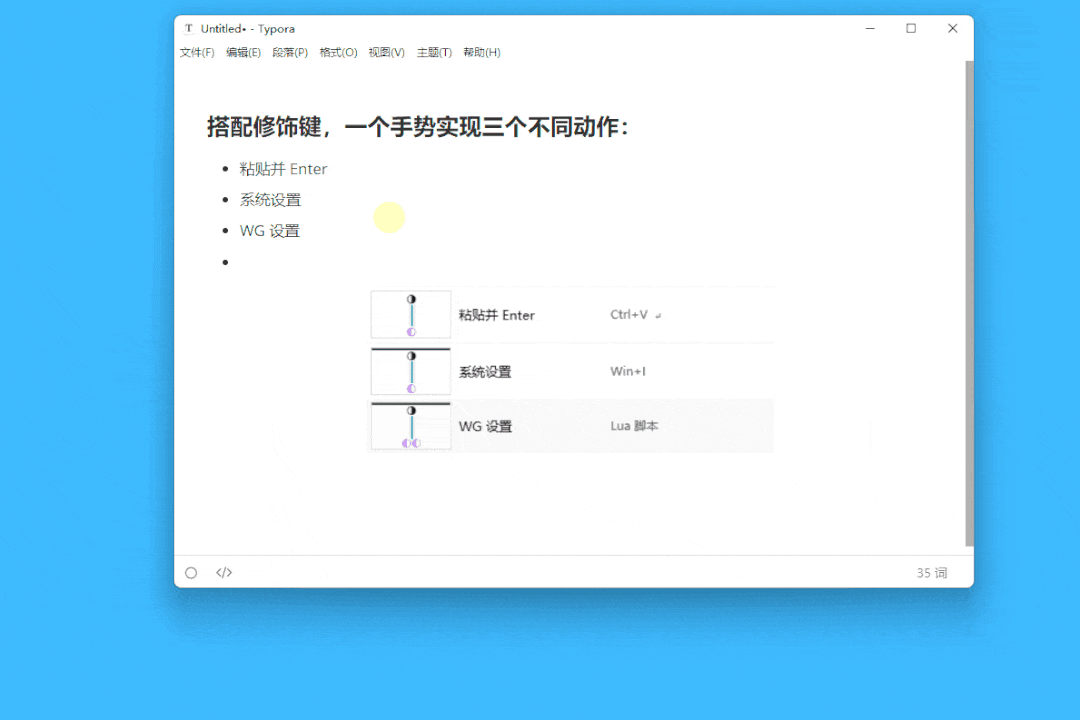Switch to source code mode icon
This screenshot has width=1080, height=720.
coord(224,573)
